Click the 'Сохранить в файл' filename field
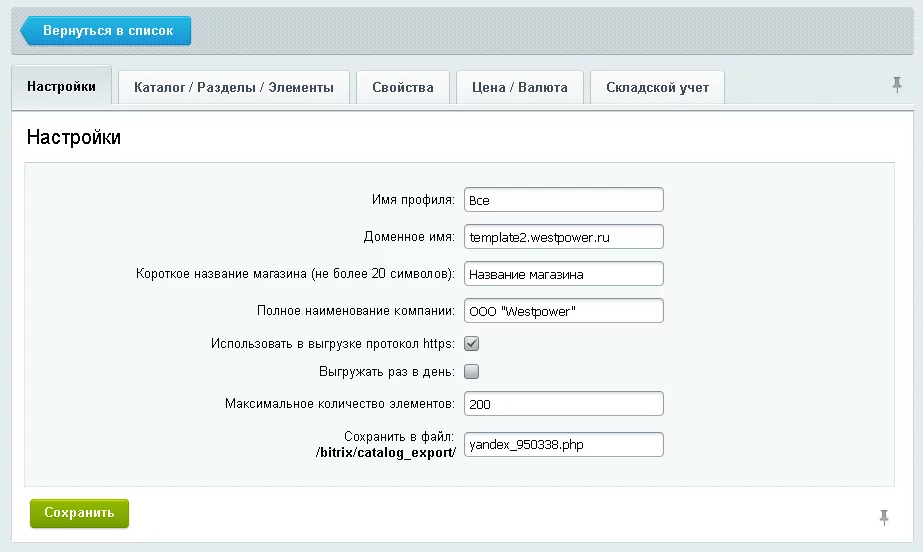 [563, 444]
